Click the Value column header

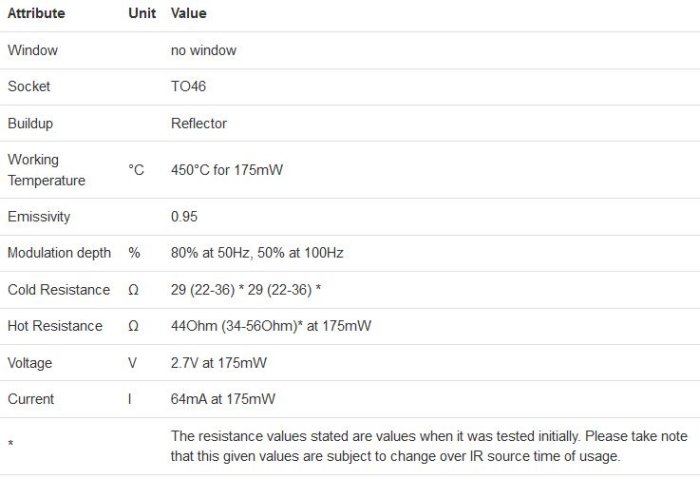tap(188, 15)
